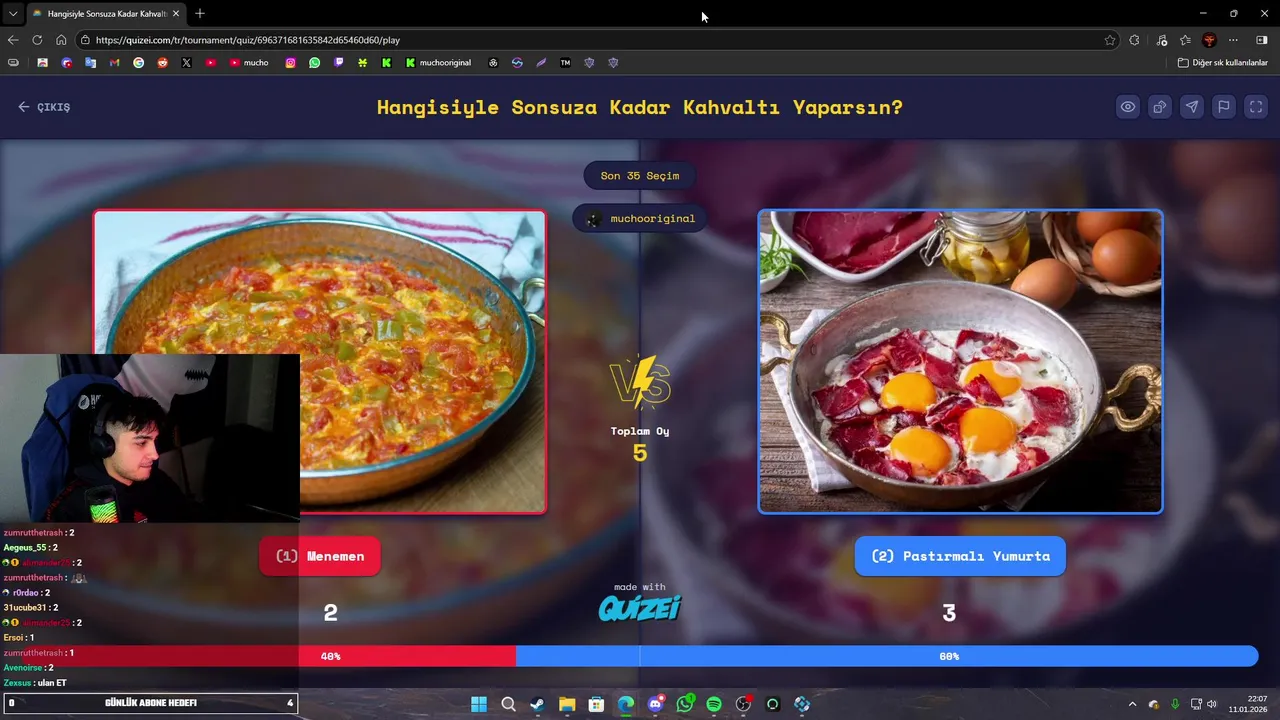This screenshot has height=720, width=1280.
Task: Vote for (2) Pastırmalı Yumurta button
Action: point(960,556)
